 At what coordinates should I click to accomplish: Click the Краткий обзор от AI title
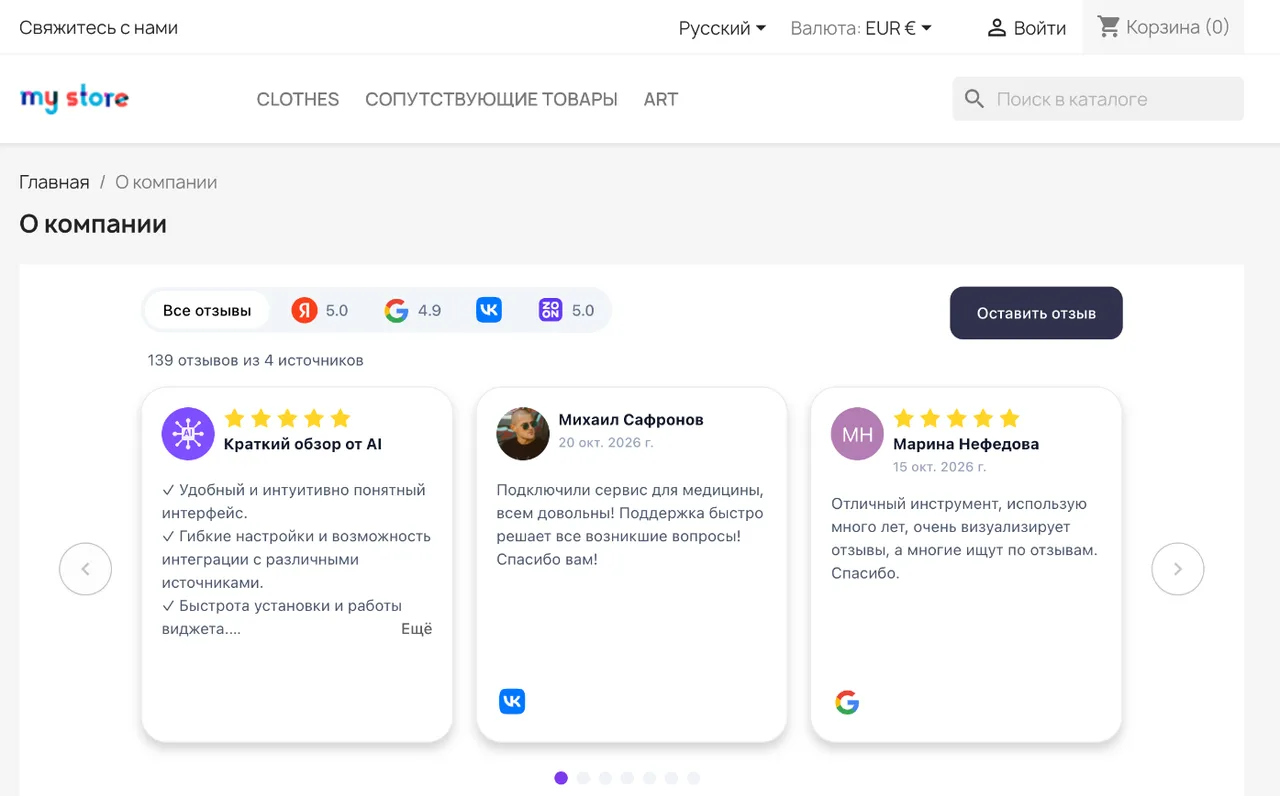pyautogui.click(x=303, y=444)
